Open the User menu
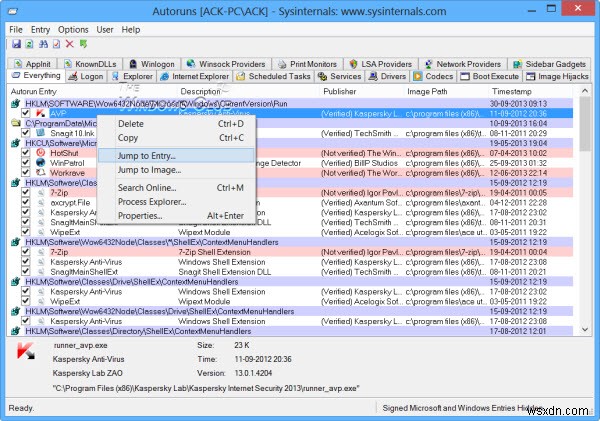The height and width of the screenshot is (421, 600). (106, 29)
